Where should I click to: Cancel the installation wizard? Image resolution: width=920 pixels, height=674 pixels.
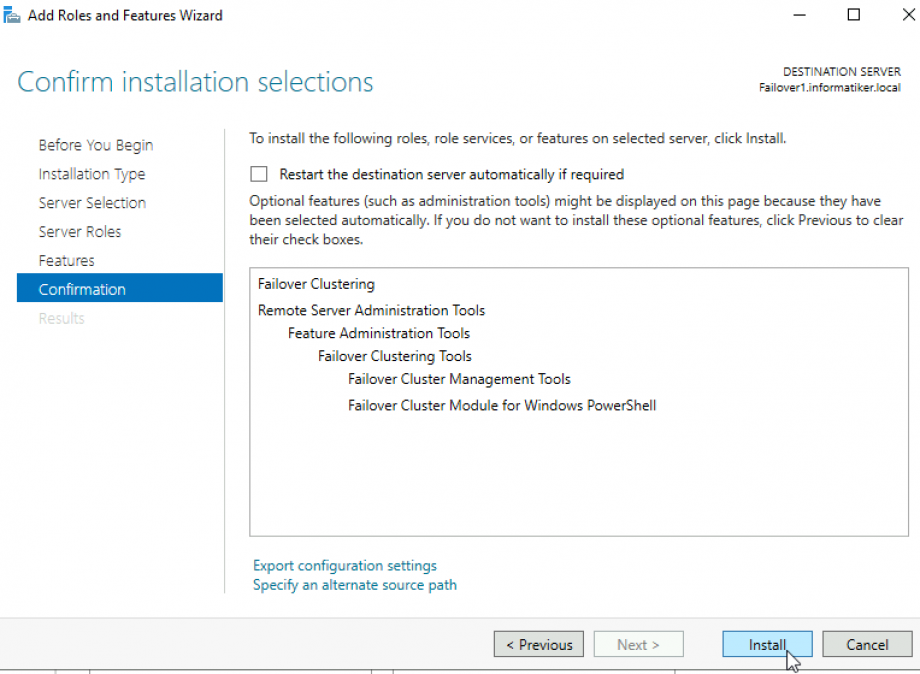pyautogui.click(x=866, y=644)
